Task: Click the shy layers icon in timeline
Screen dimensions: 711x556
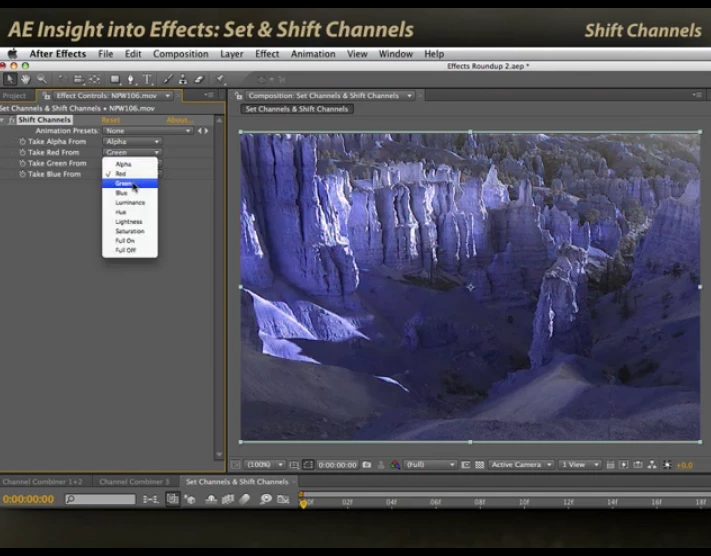Action: tap(211, 499)
